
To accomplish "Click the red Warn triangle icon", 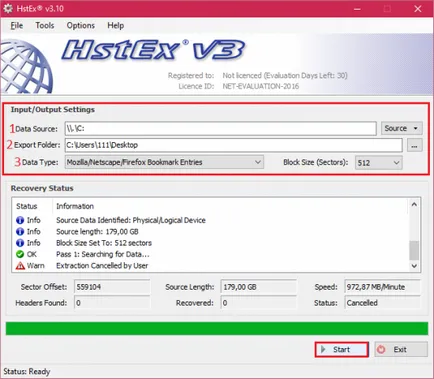I will [x=20, y=266].
